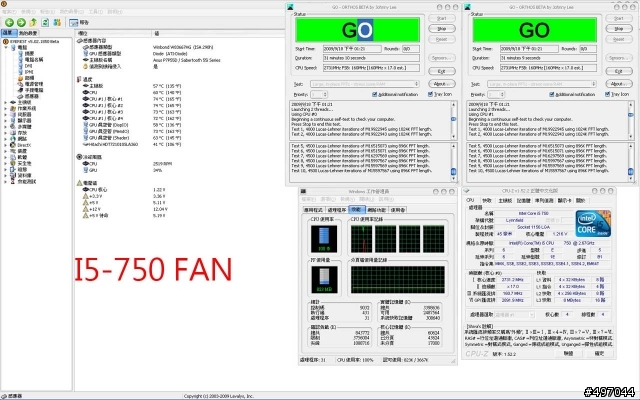This screenshot has width=640, height=400.
Task: Click Exit button in left ORTHOS
Action: (x=442, y=71)
